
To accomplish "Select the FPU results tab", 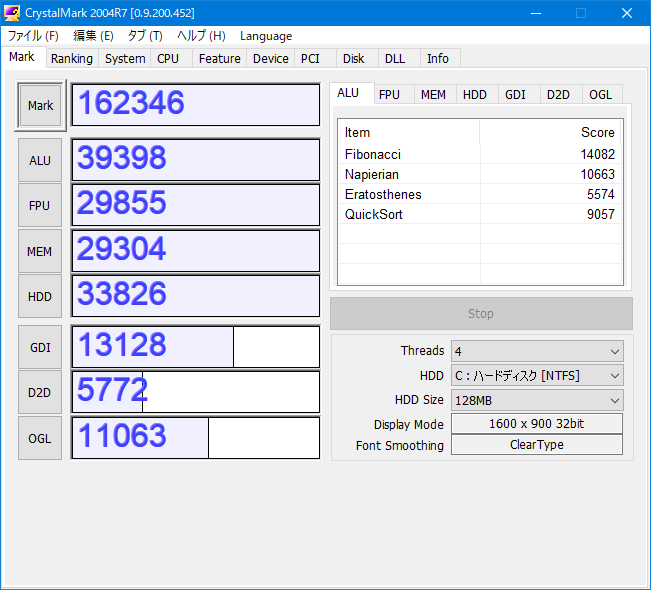I will pyautogui.click(x=389, y=95).
